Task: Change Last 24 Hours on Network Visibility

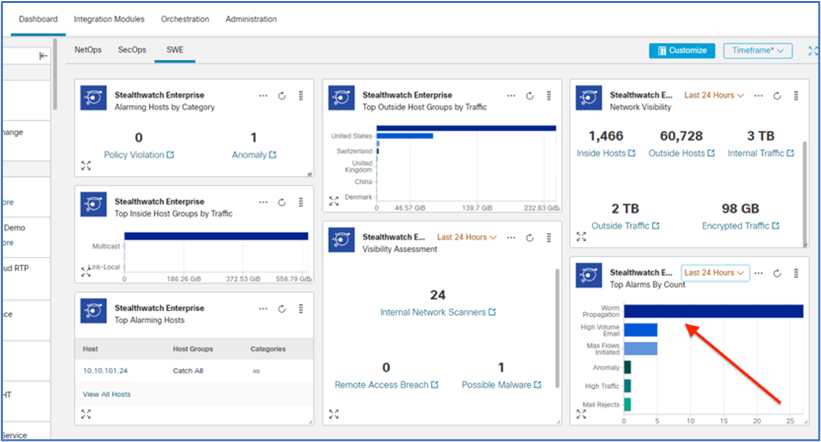Action: point(714,95)
